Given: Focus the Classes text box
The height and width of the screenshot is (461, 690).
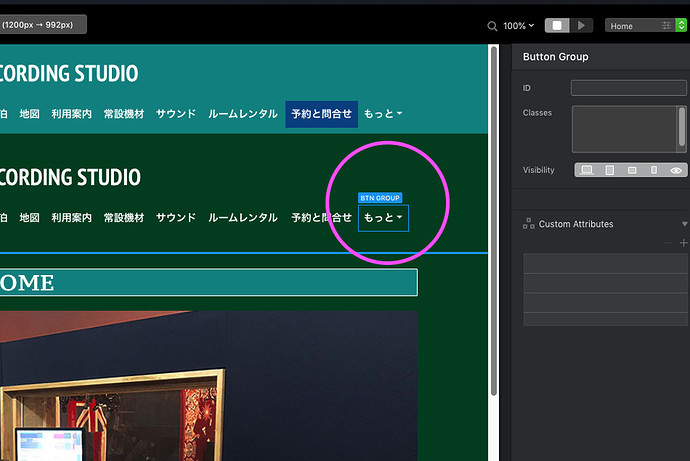Looking at the screenshot, I should pyautogui.click(x=624, y=129).
